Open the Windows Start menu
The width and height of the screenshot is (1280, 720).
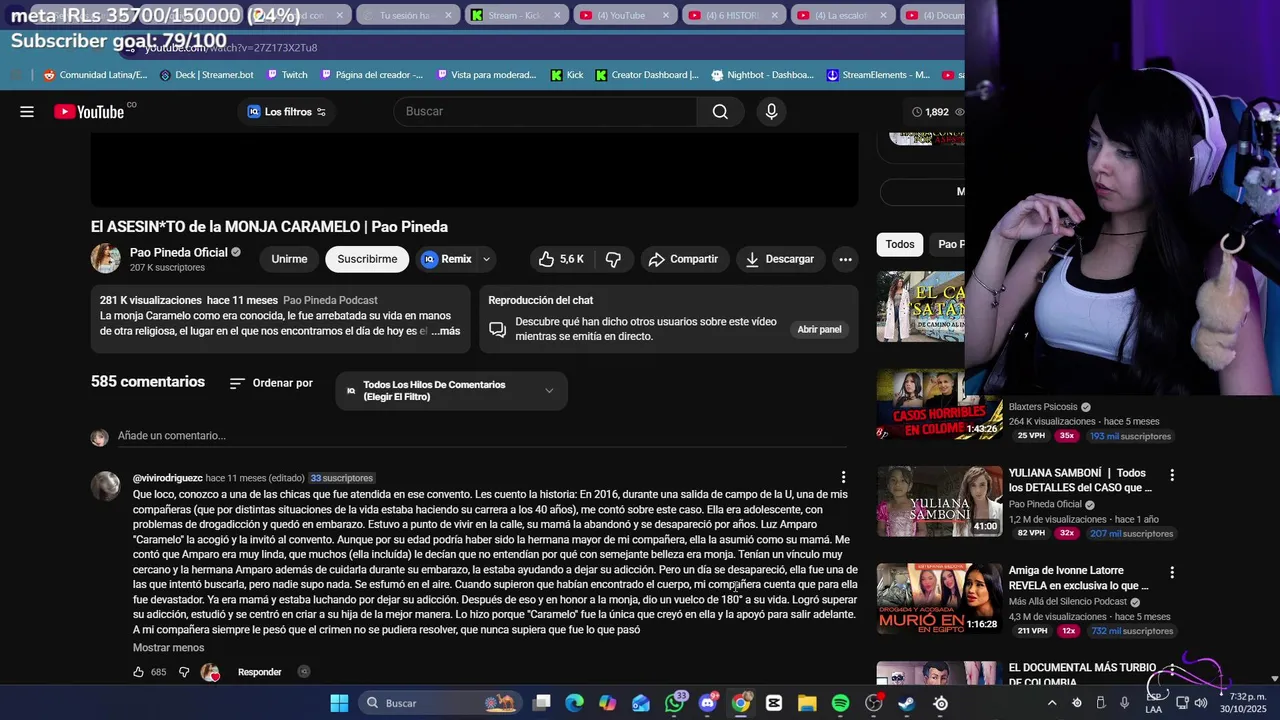tap(339, 703)
